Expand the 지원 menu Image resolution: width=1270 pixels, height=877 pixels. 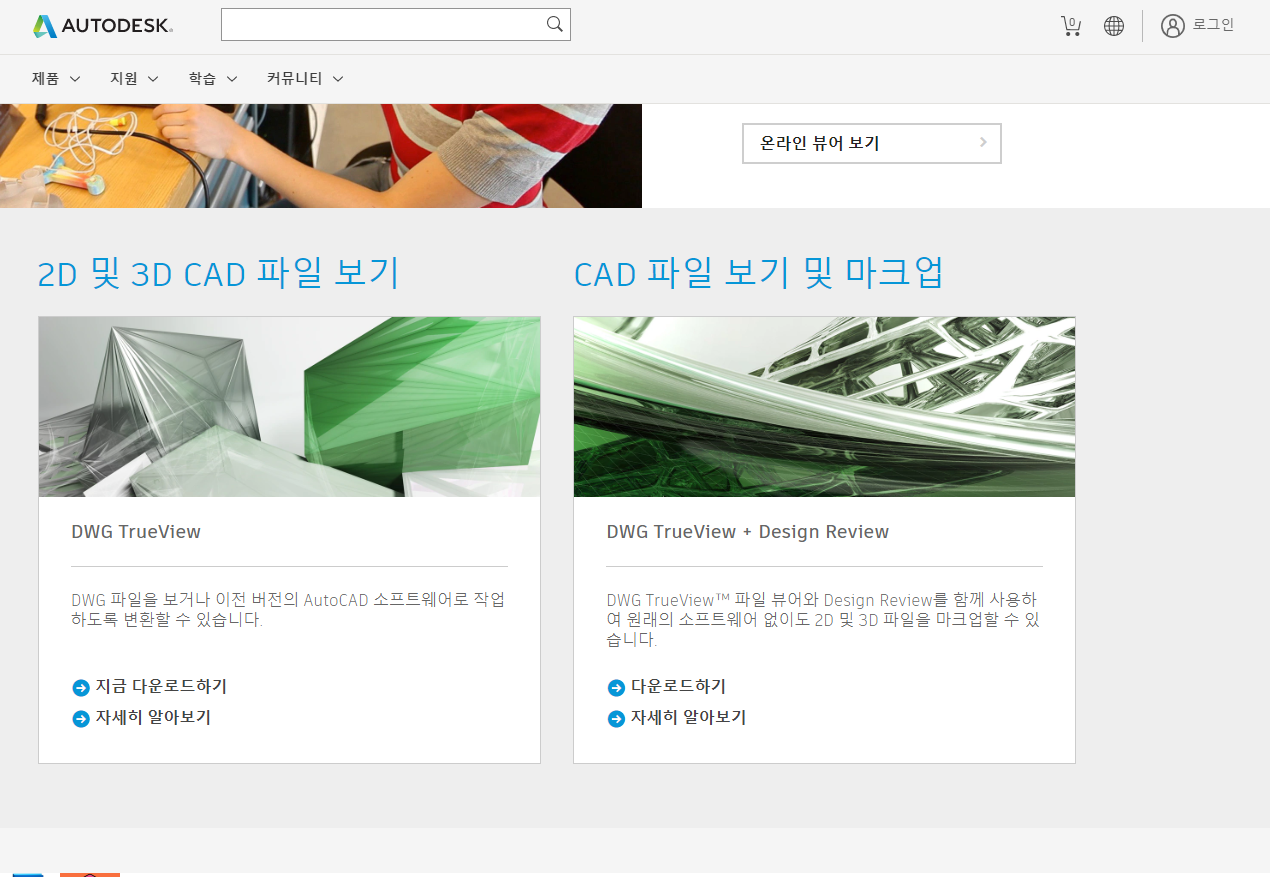pyautogui.click(x=134, y=79)
